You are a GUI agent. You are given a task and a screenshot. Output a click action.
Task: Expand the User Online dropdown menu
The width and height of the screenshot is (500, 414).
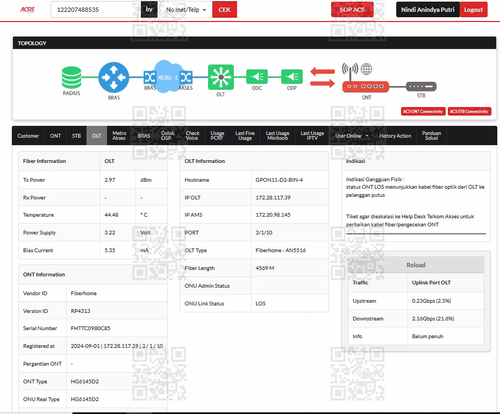[352, 136]
